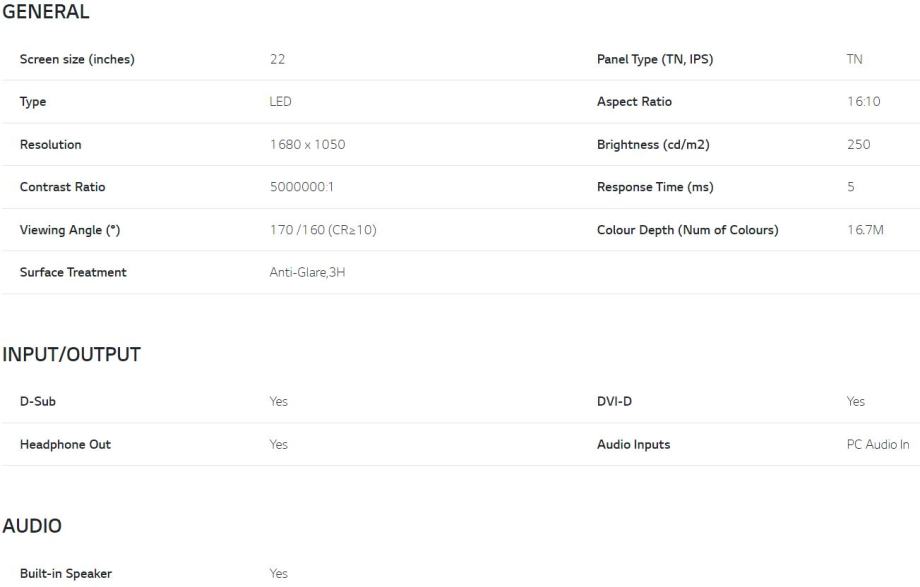The image size is (920, 587).
Task: Click the Contrast Ratio value 5000000:1
Action: pos(305,187)
